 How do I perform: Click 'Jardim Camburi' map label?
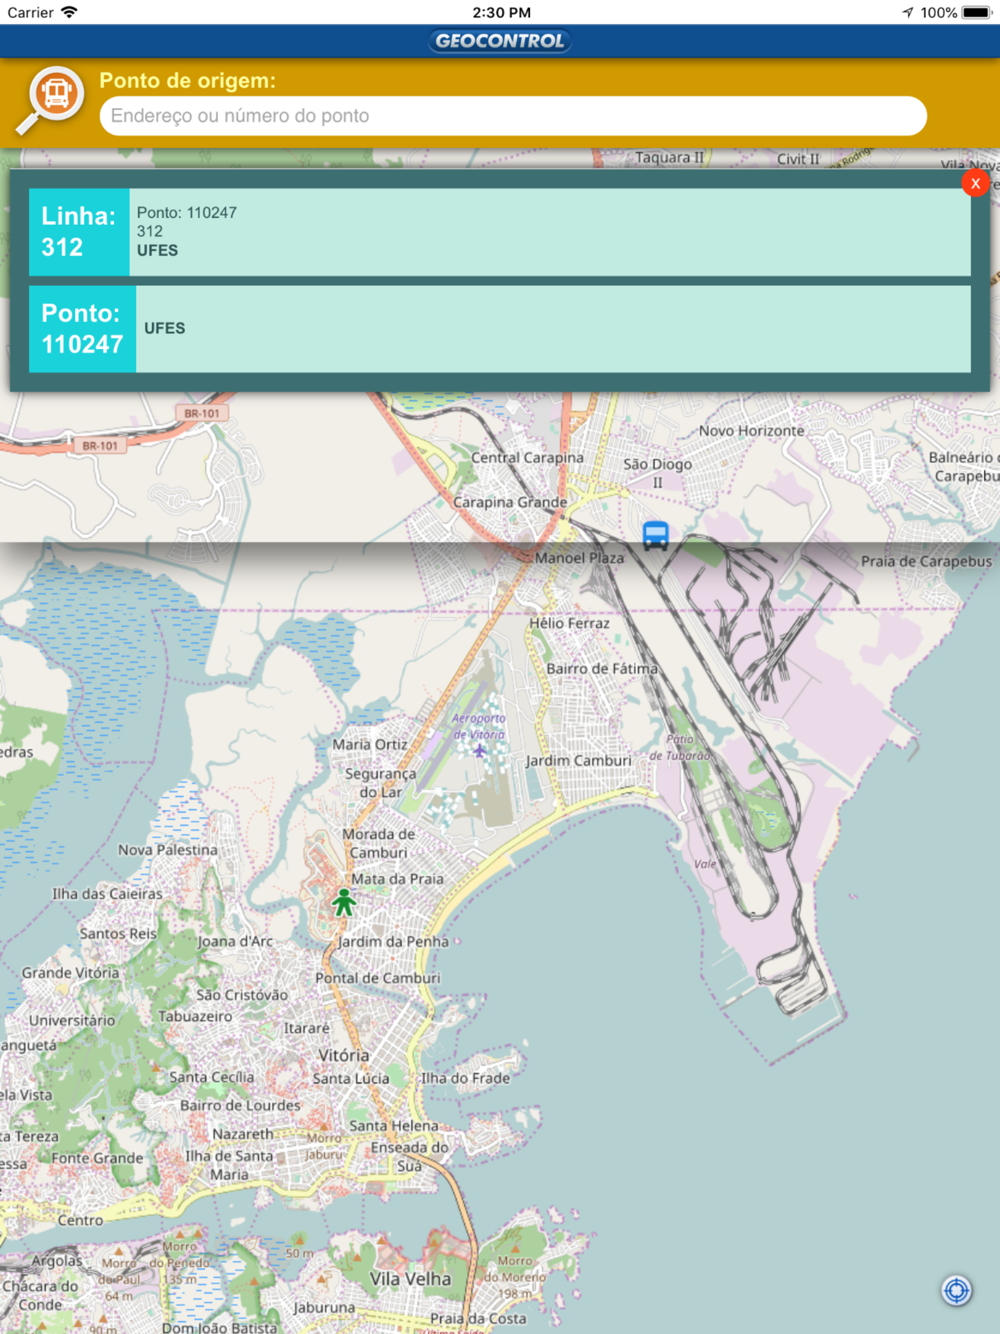[579, 760]
